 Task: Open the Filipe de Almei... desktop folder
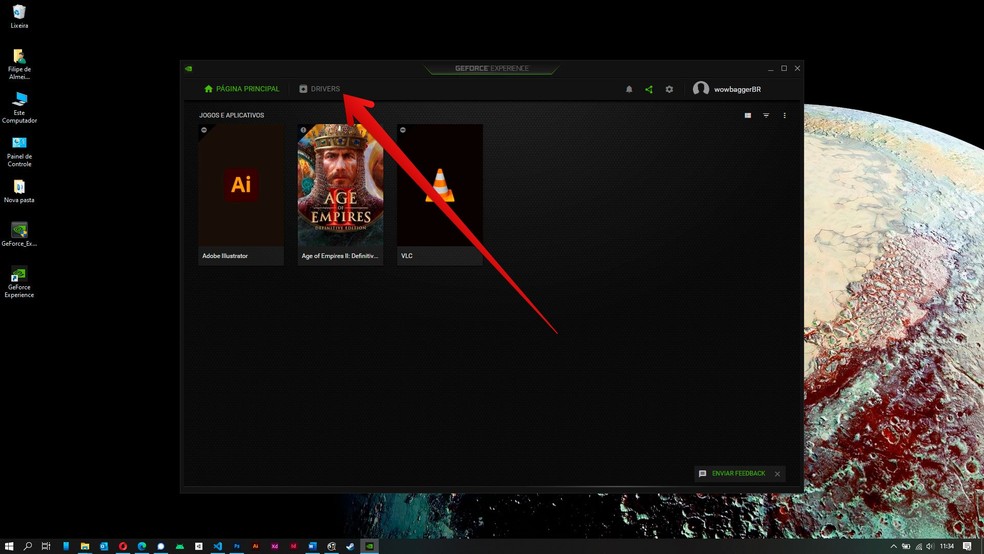(19, 64)
